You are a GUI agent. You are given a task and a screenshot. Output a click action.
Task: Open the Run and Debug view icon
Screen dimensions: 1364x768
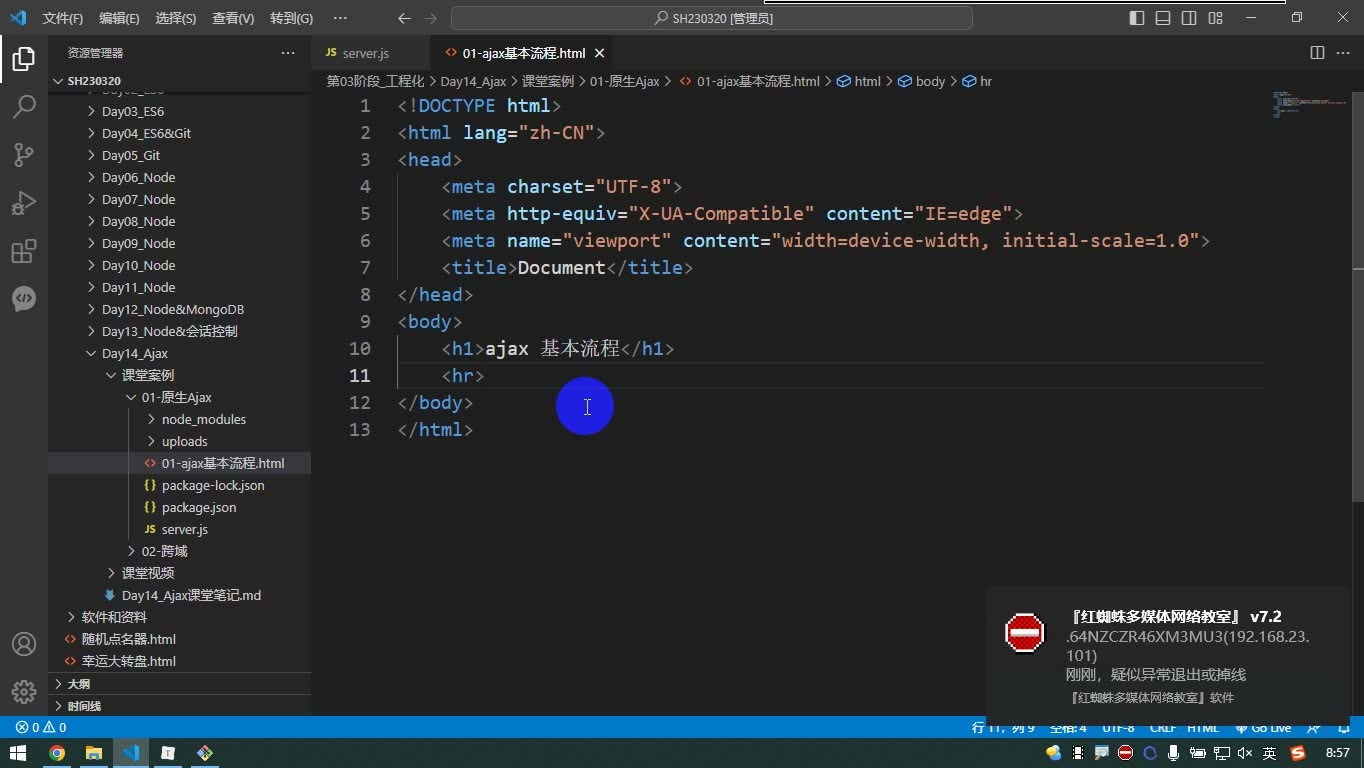click(x=24, y=203)
